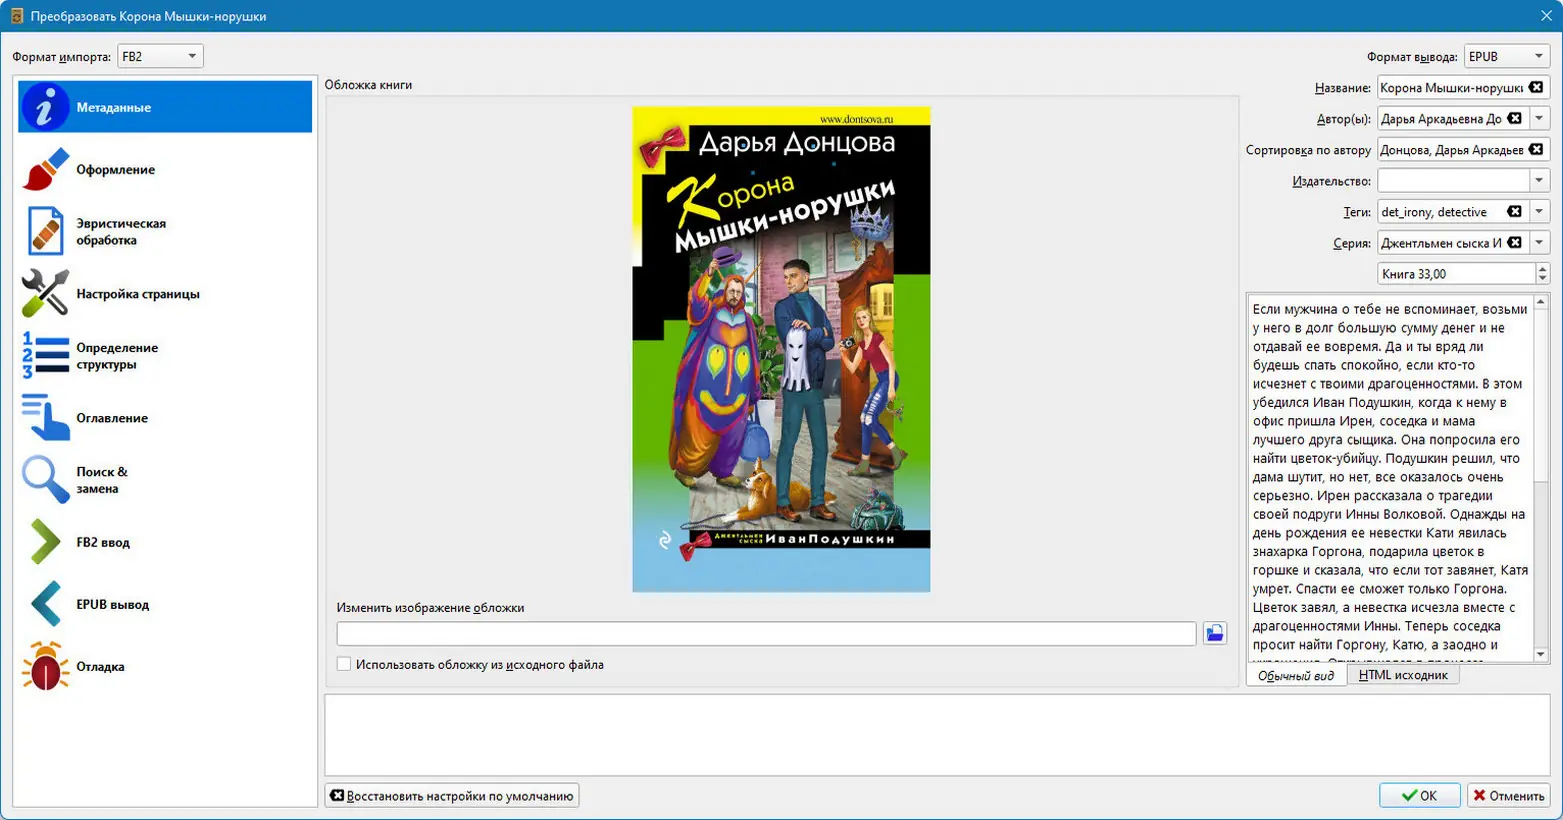The image size is (1563, 820).
Task: Click inside the book description text
Action: coord(1390,478)
